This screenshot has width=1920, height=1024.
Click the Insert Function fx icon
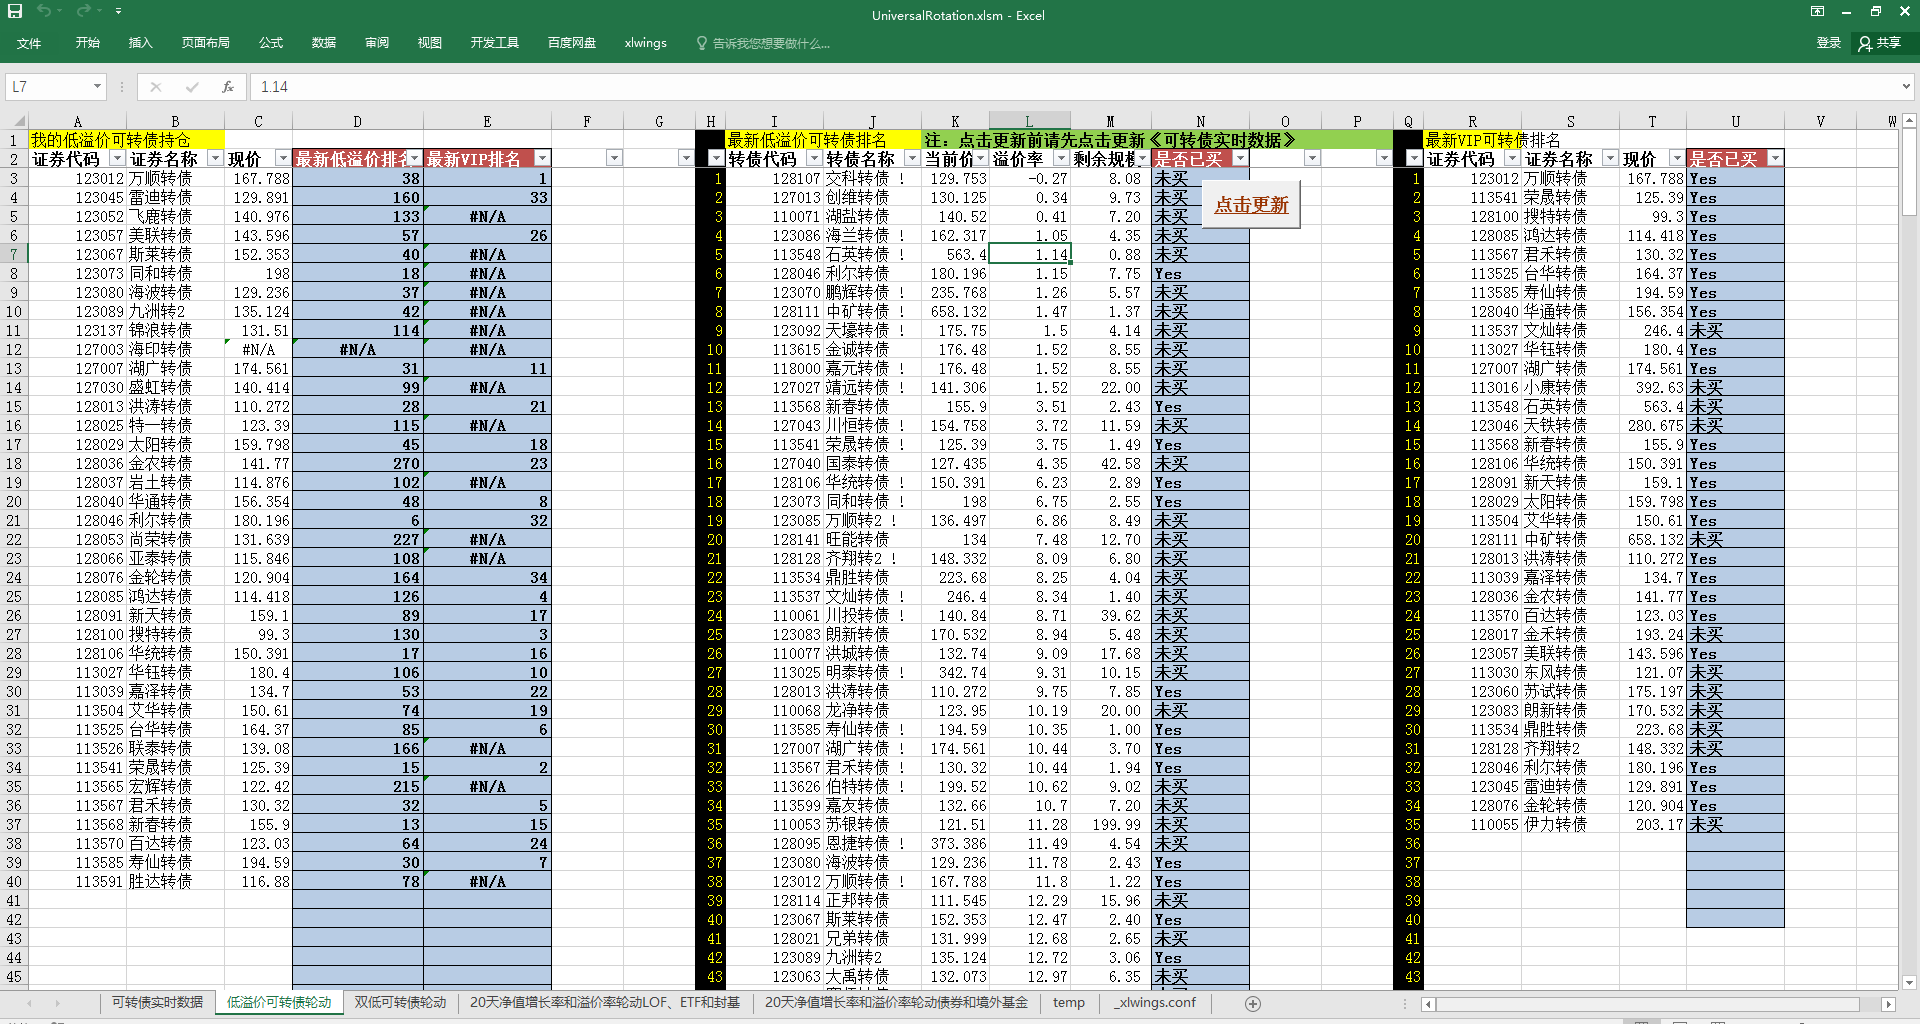228,87
